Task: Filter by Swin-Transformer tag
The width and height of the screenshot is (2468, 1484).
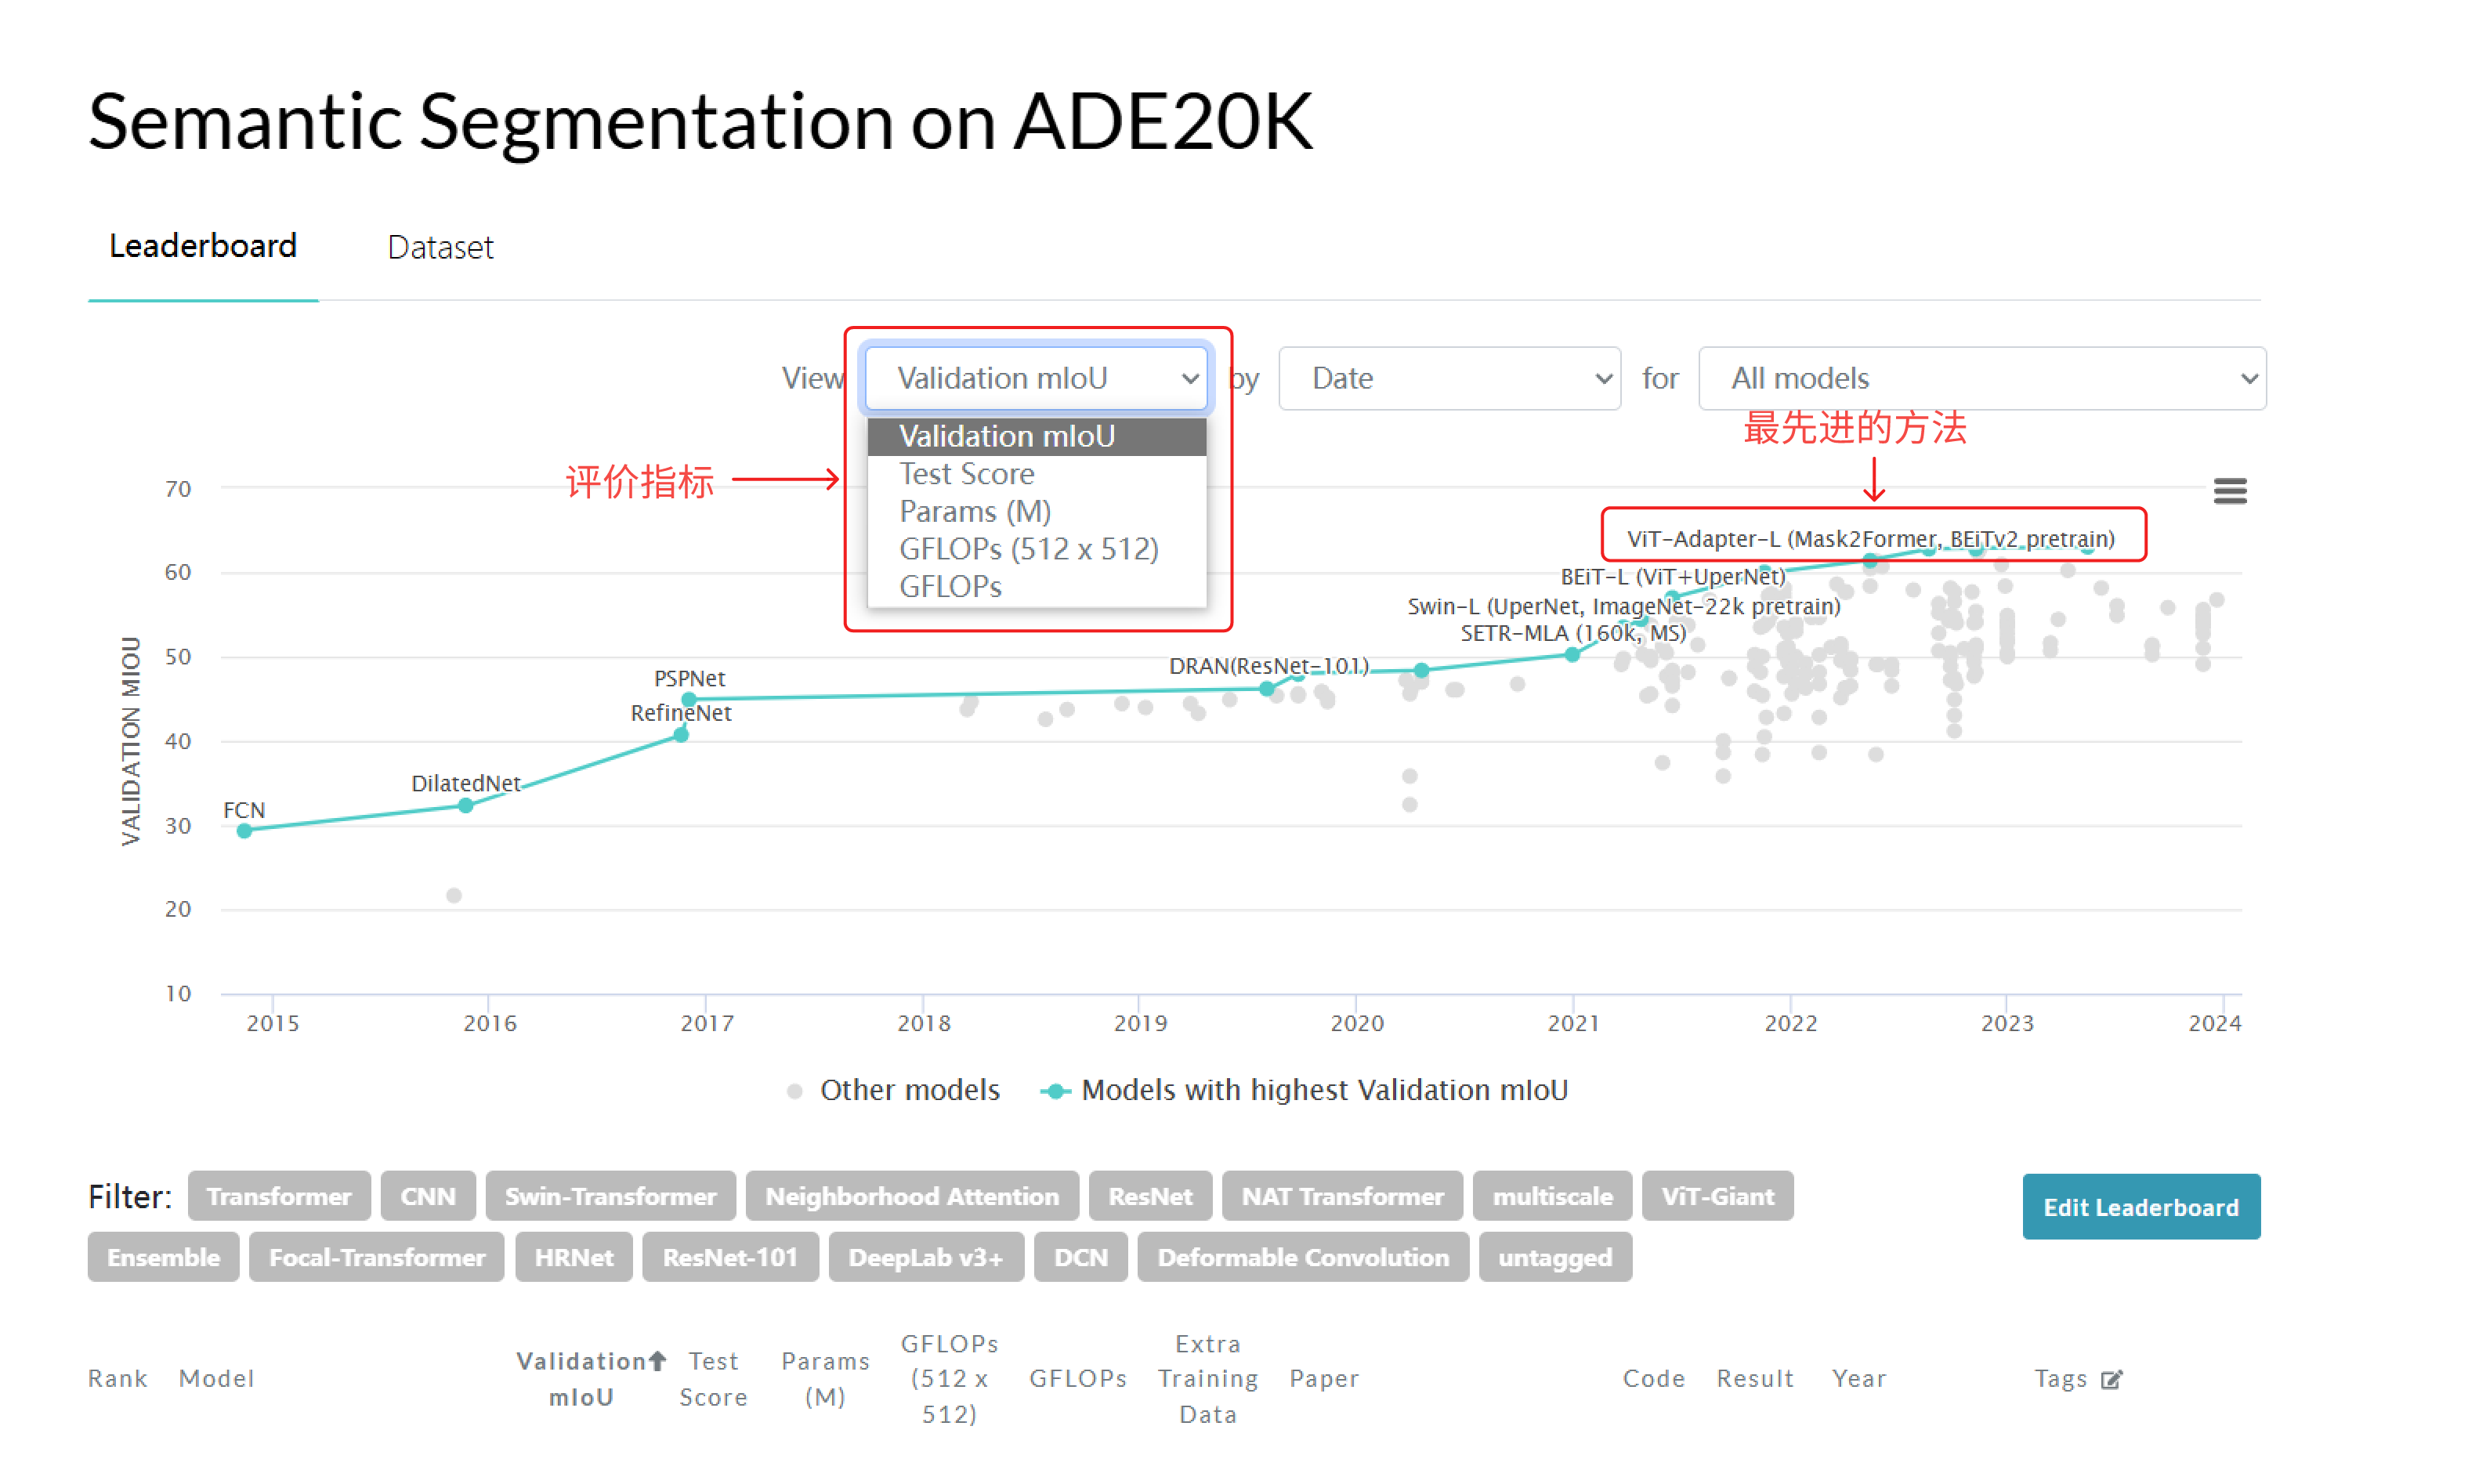Action: click(610, 1197)
